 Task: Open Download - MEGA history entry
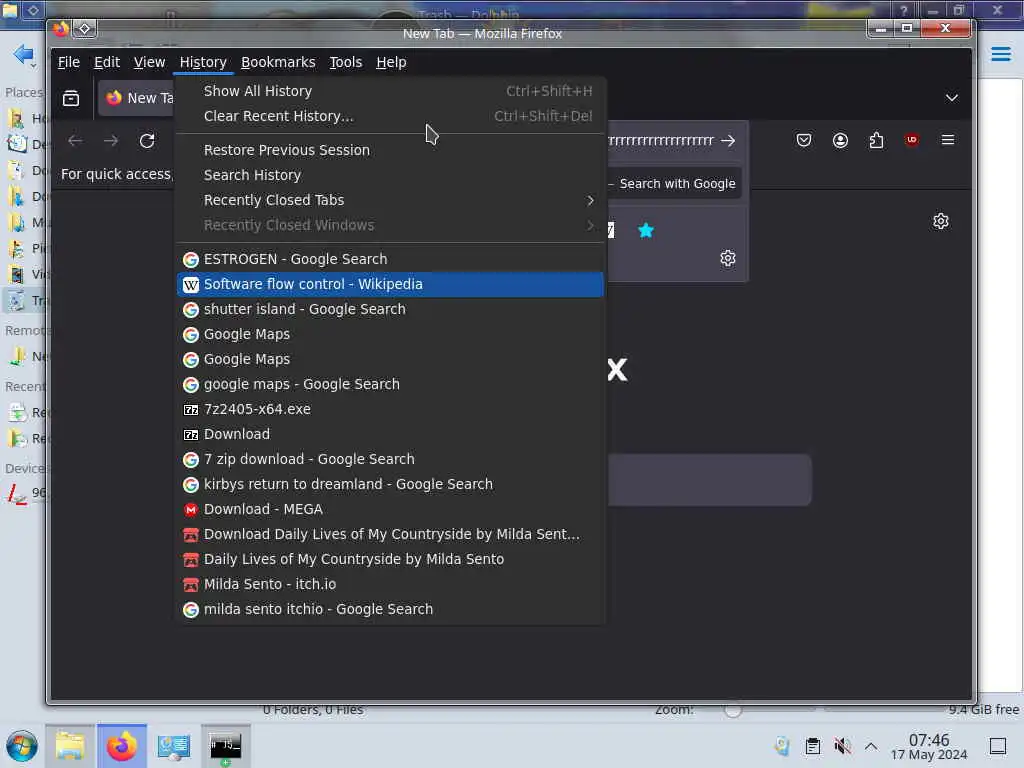point(391,509)
